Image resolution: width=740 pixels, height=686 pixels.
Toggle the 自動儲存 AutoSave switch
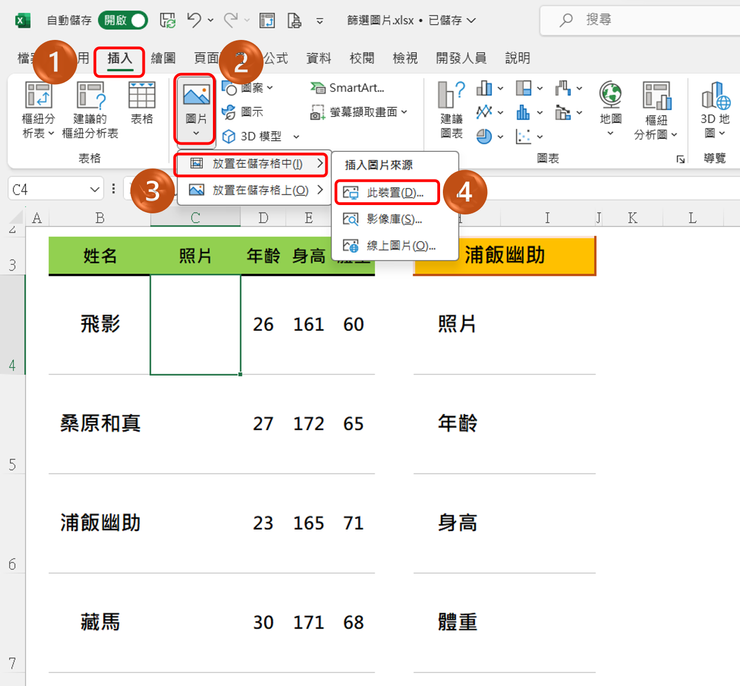tap(123, 20)
